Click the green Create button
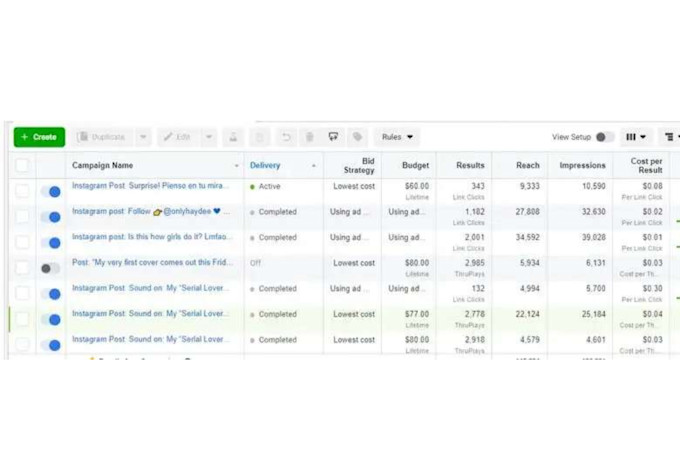 tap(39, 137)
